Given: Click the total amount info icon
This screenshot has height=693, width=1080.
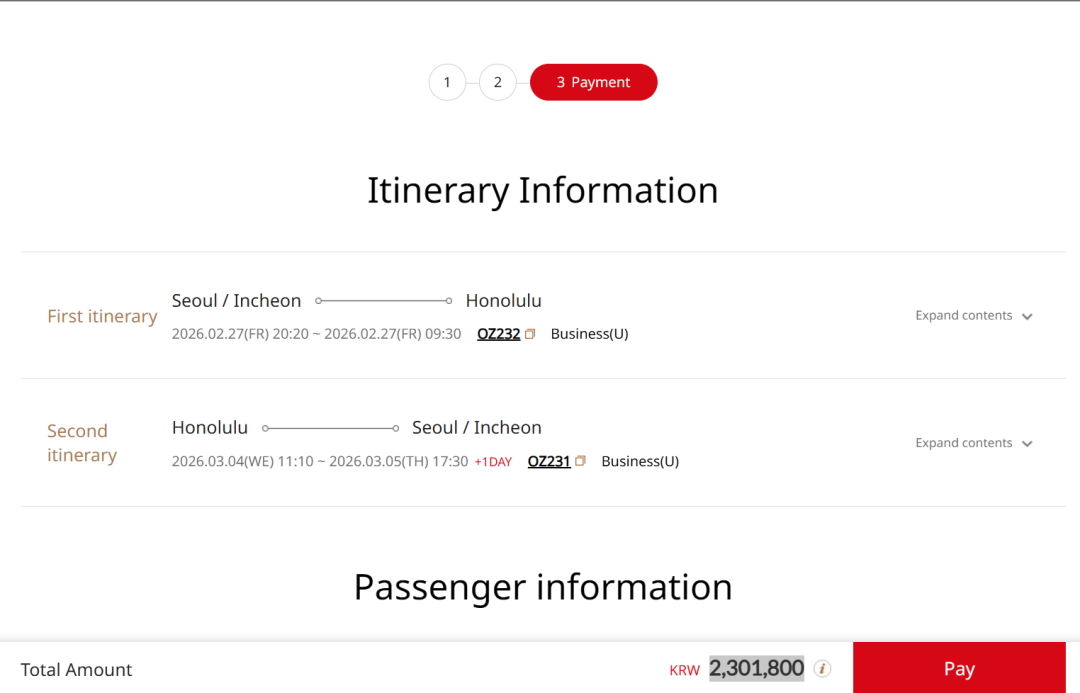Looking at the screenshot, I should pyautogui.click(x=822, y=669).
